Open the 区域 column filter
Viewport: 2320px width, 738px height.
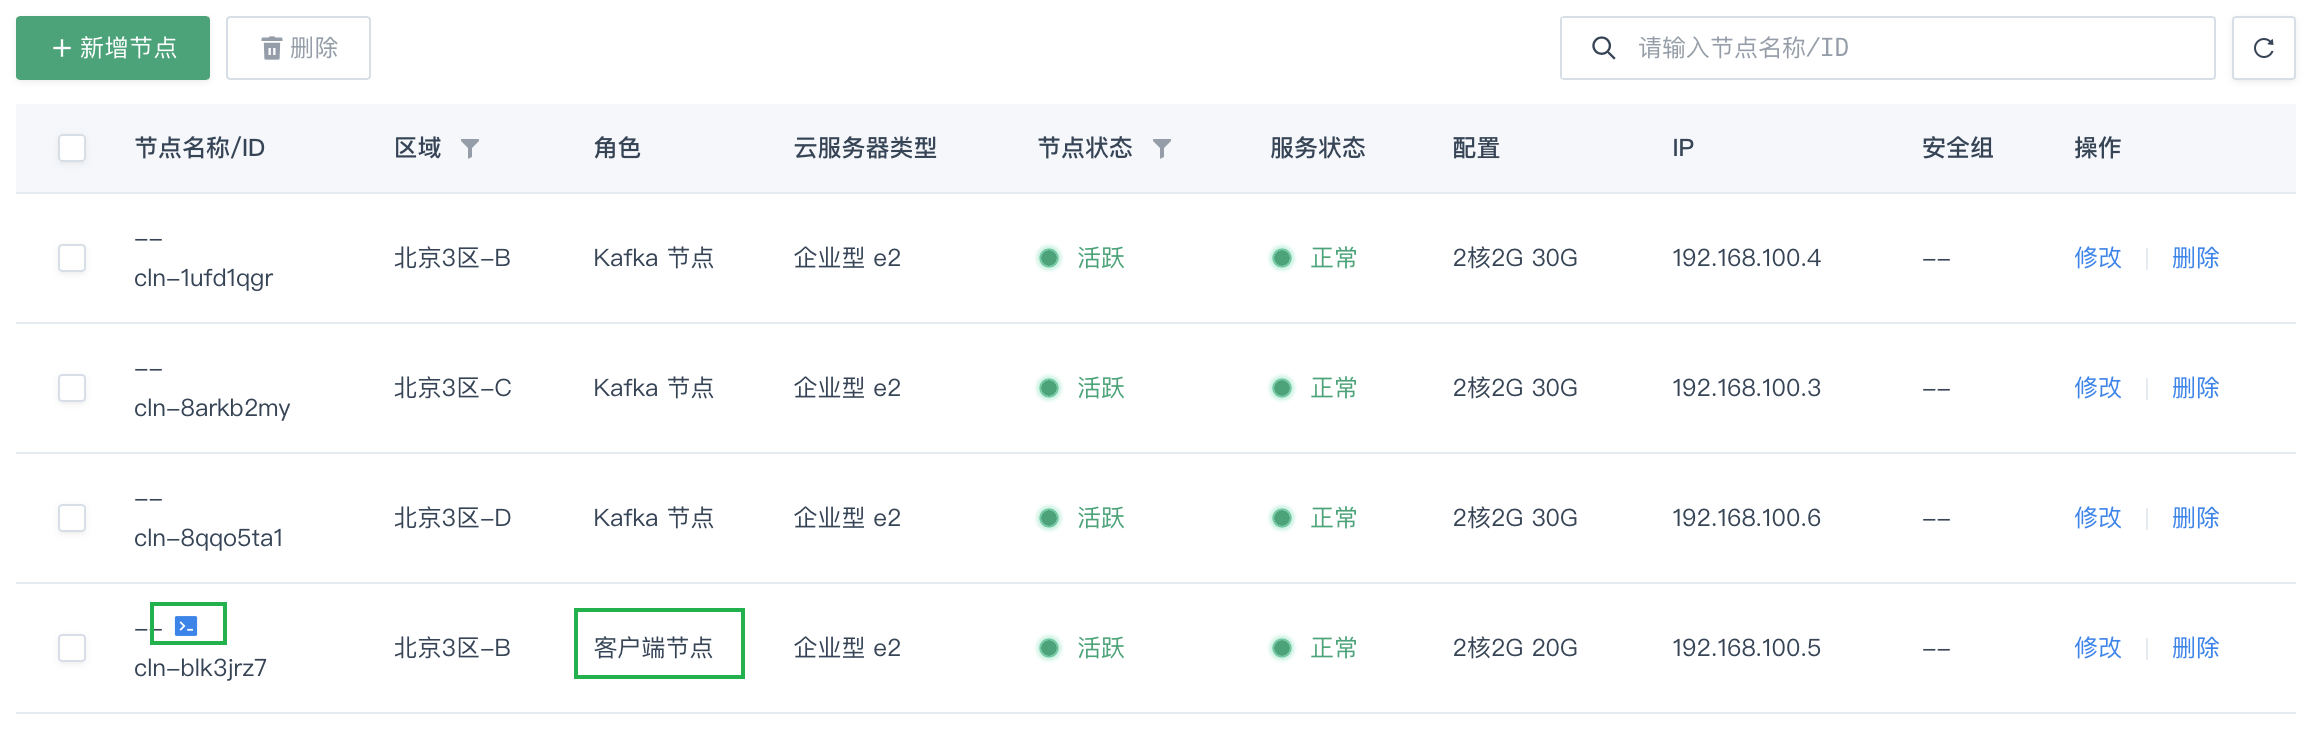pos(471,148)
